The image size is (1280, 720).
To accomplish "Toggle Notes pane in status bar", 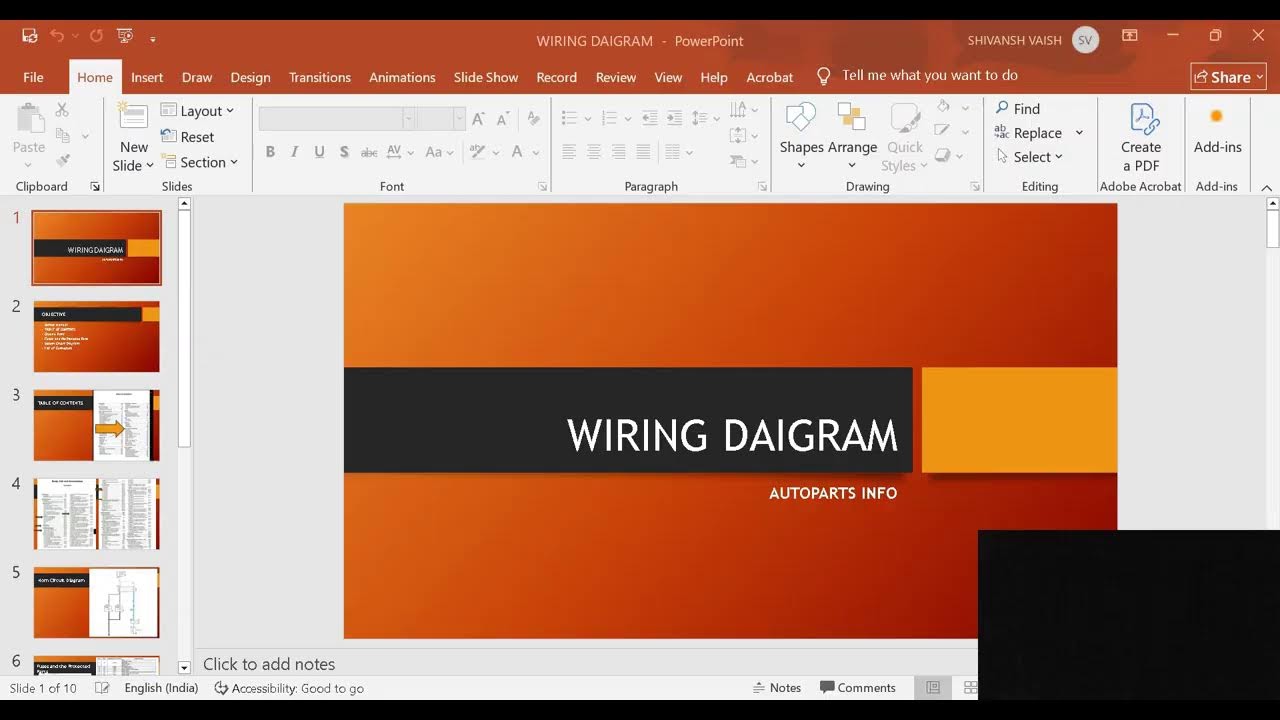I will 776,688.
